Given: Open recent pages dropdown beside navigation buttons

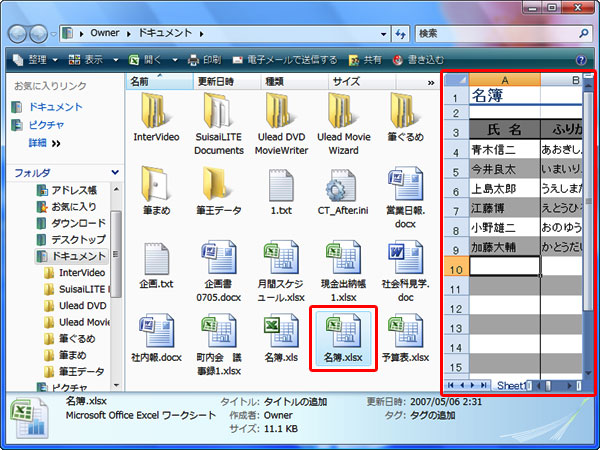Looking at the screenshot, I should point(54,34).
